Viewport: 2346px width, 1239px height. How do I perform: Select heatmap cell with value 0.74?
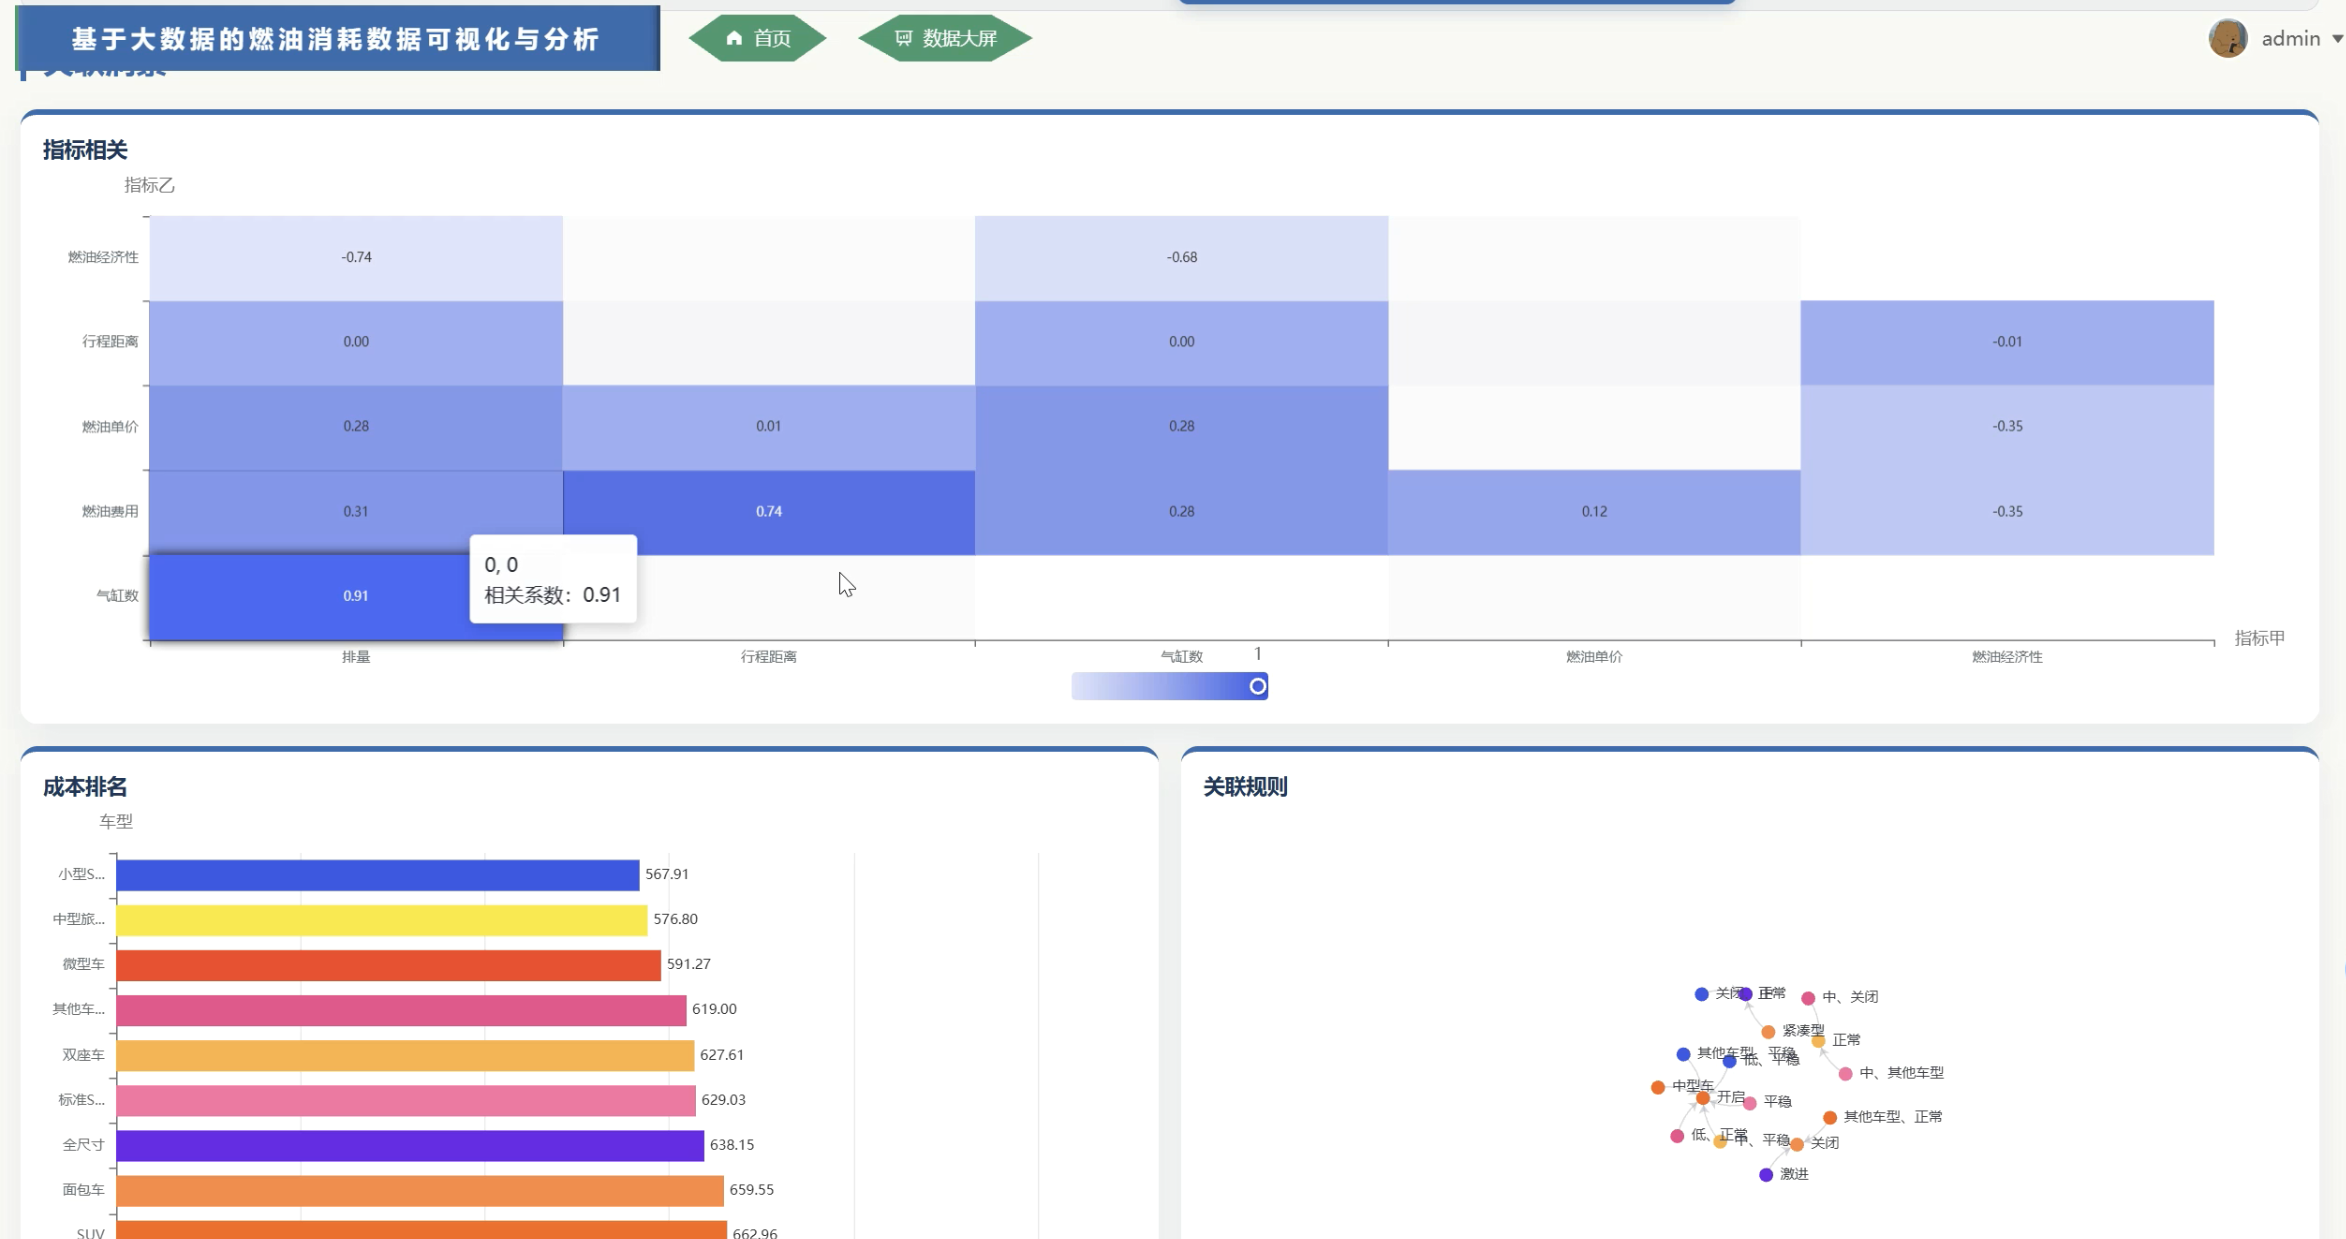(x=769, y=512)
